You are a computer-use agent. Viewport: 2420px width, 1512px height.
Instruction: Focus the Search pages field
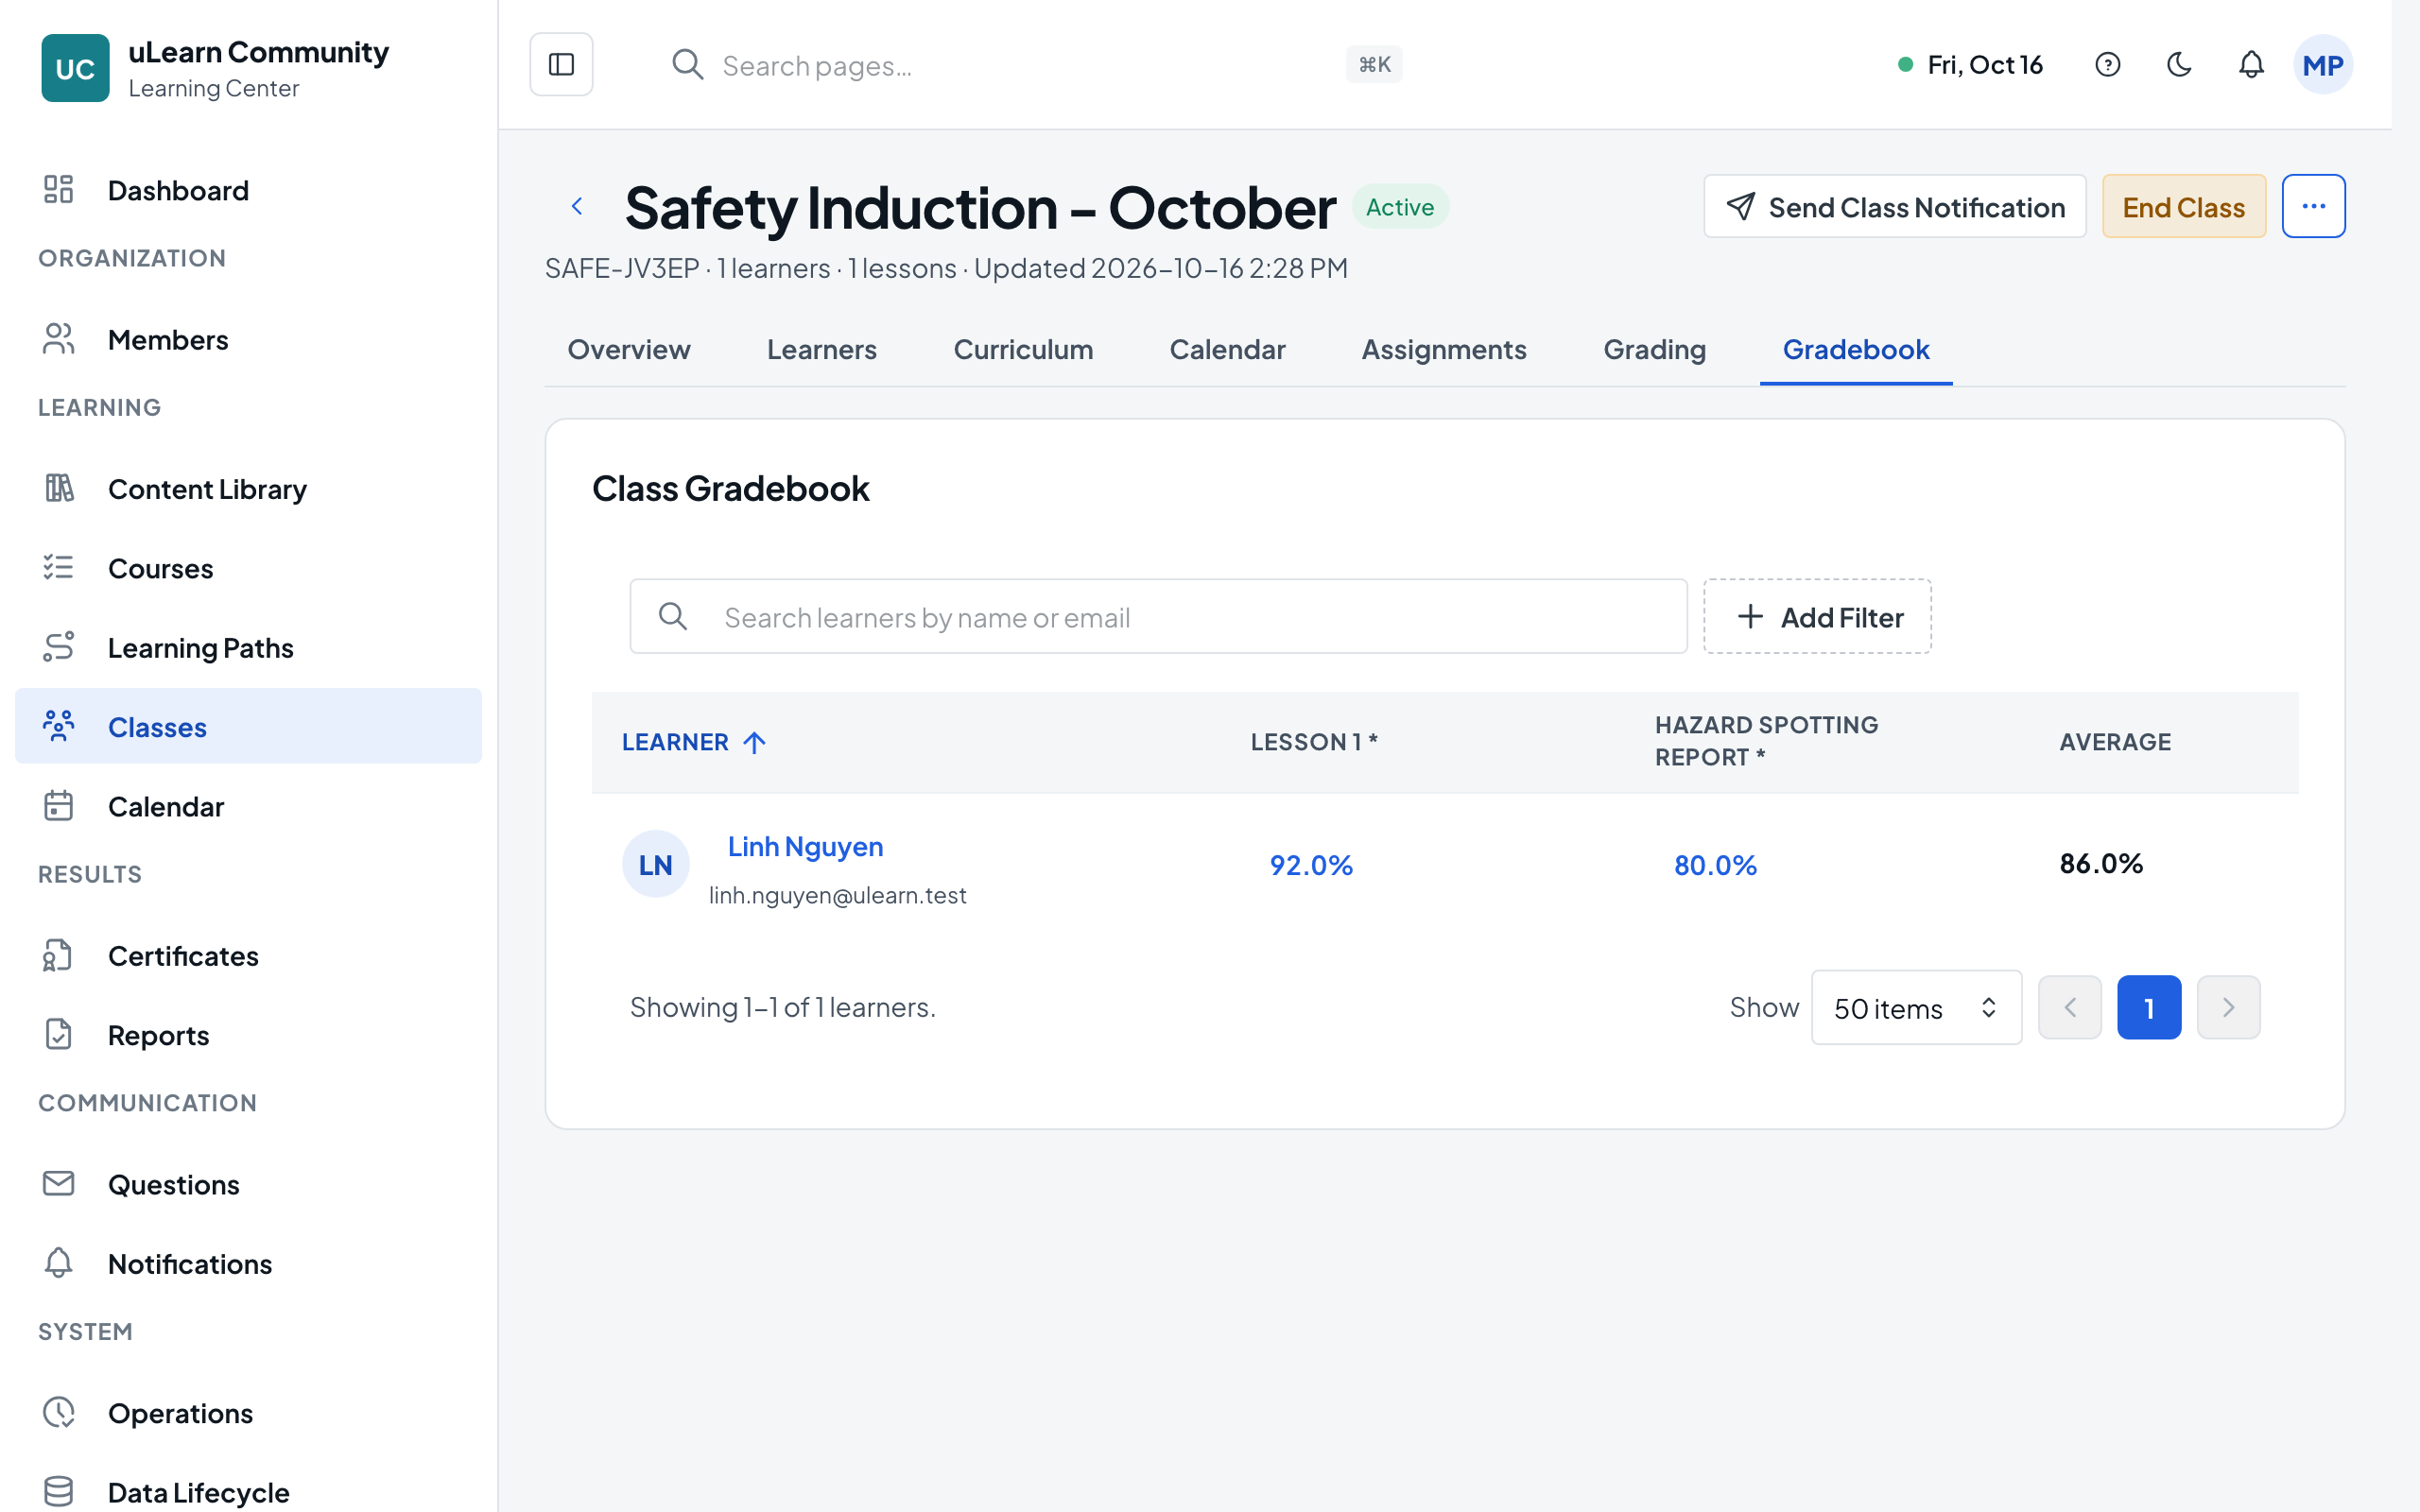[x=1034, y=65]
